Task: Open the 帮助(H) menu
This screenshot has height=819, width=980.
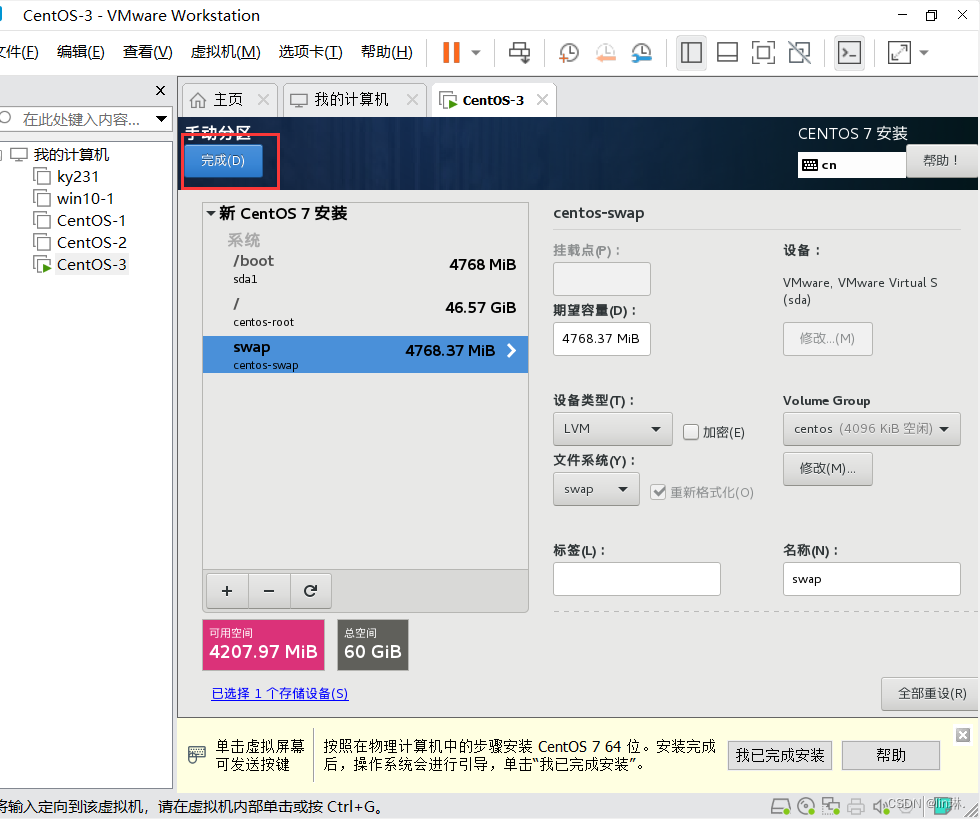Action: tap(387, 51)
